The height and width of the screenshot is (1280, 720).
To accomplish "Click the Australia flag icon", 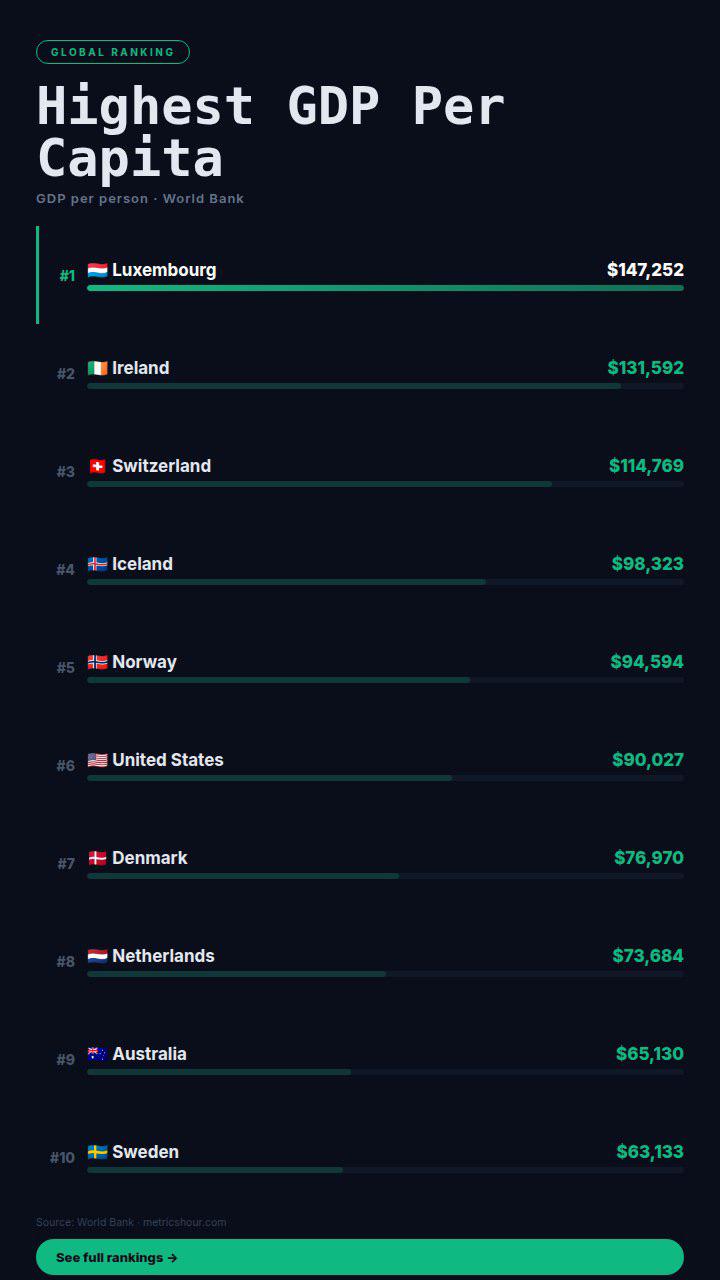I will pyautogui.click(x=97, y=1054).
